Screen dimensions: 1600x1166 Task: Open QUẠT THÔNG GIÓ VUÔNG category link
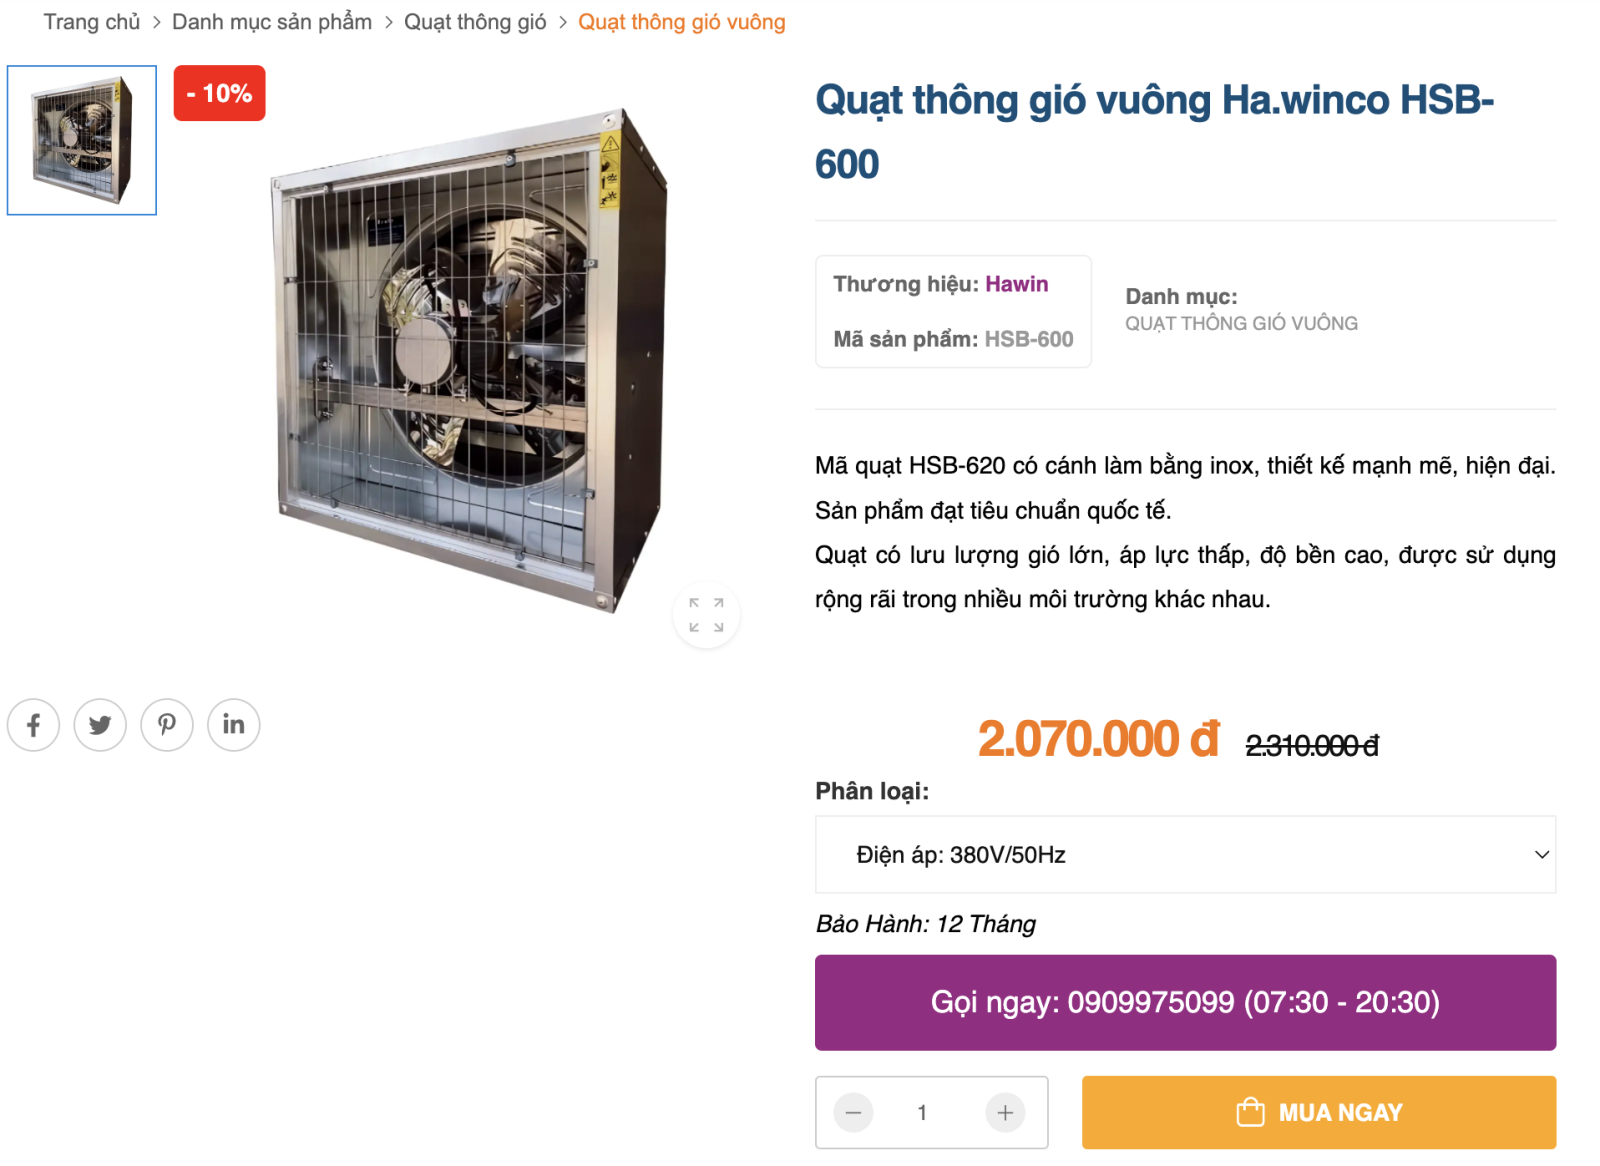(1241, 323)
